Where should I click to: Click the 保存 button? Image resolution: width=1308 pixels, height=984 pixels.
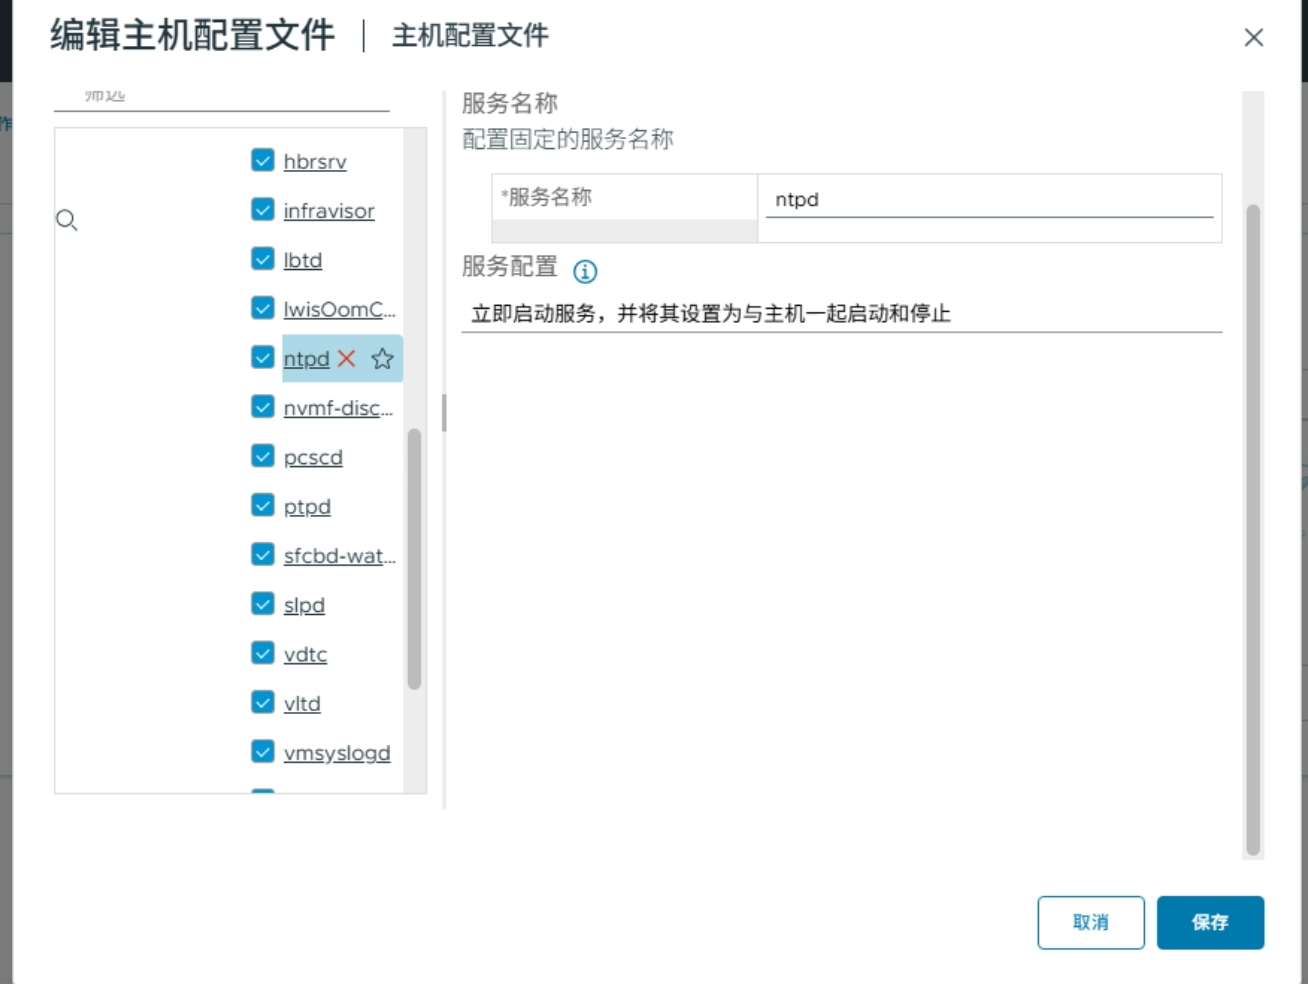click(x=1210, y=922)
